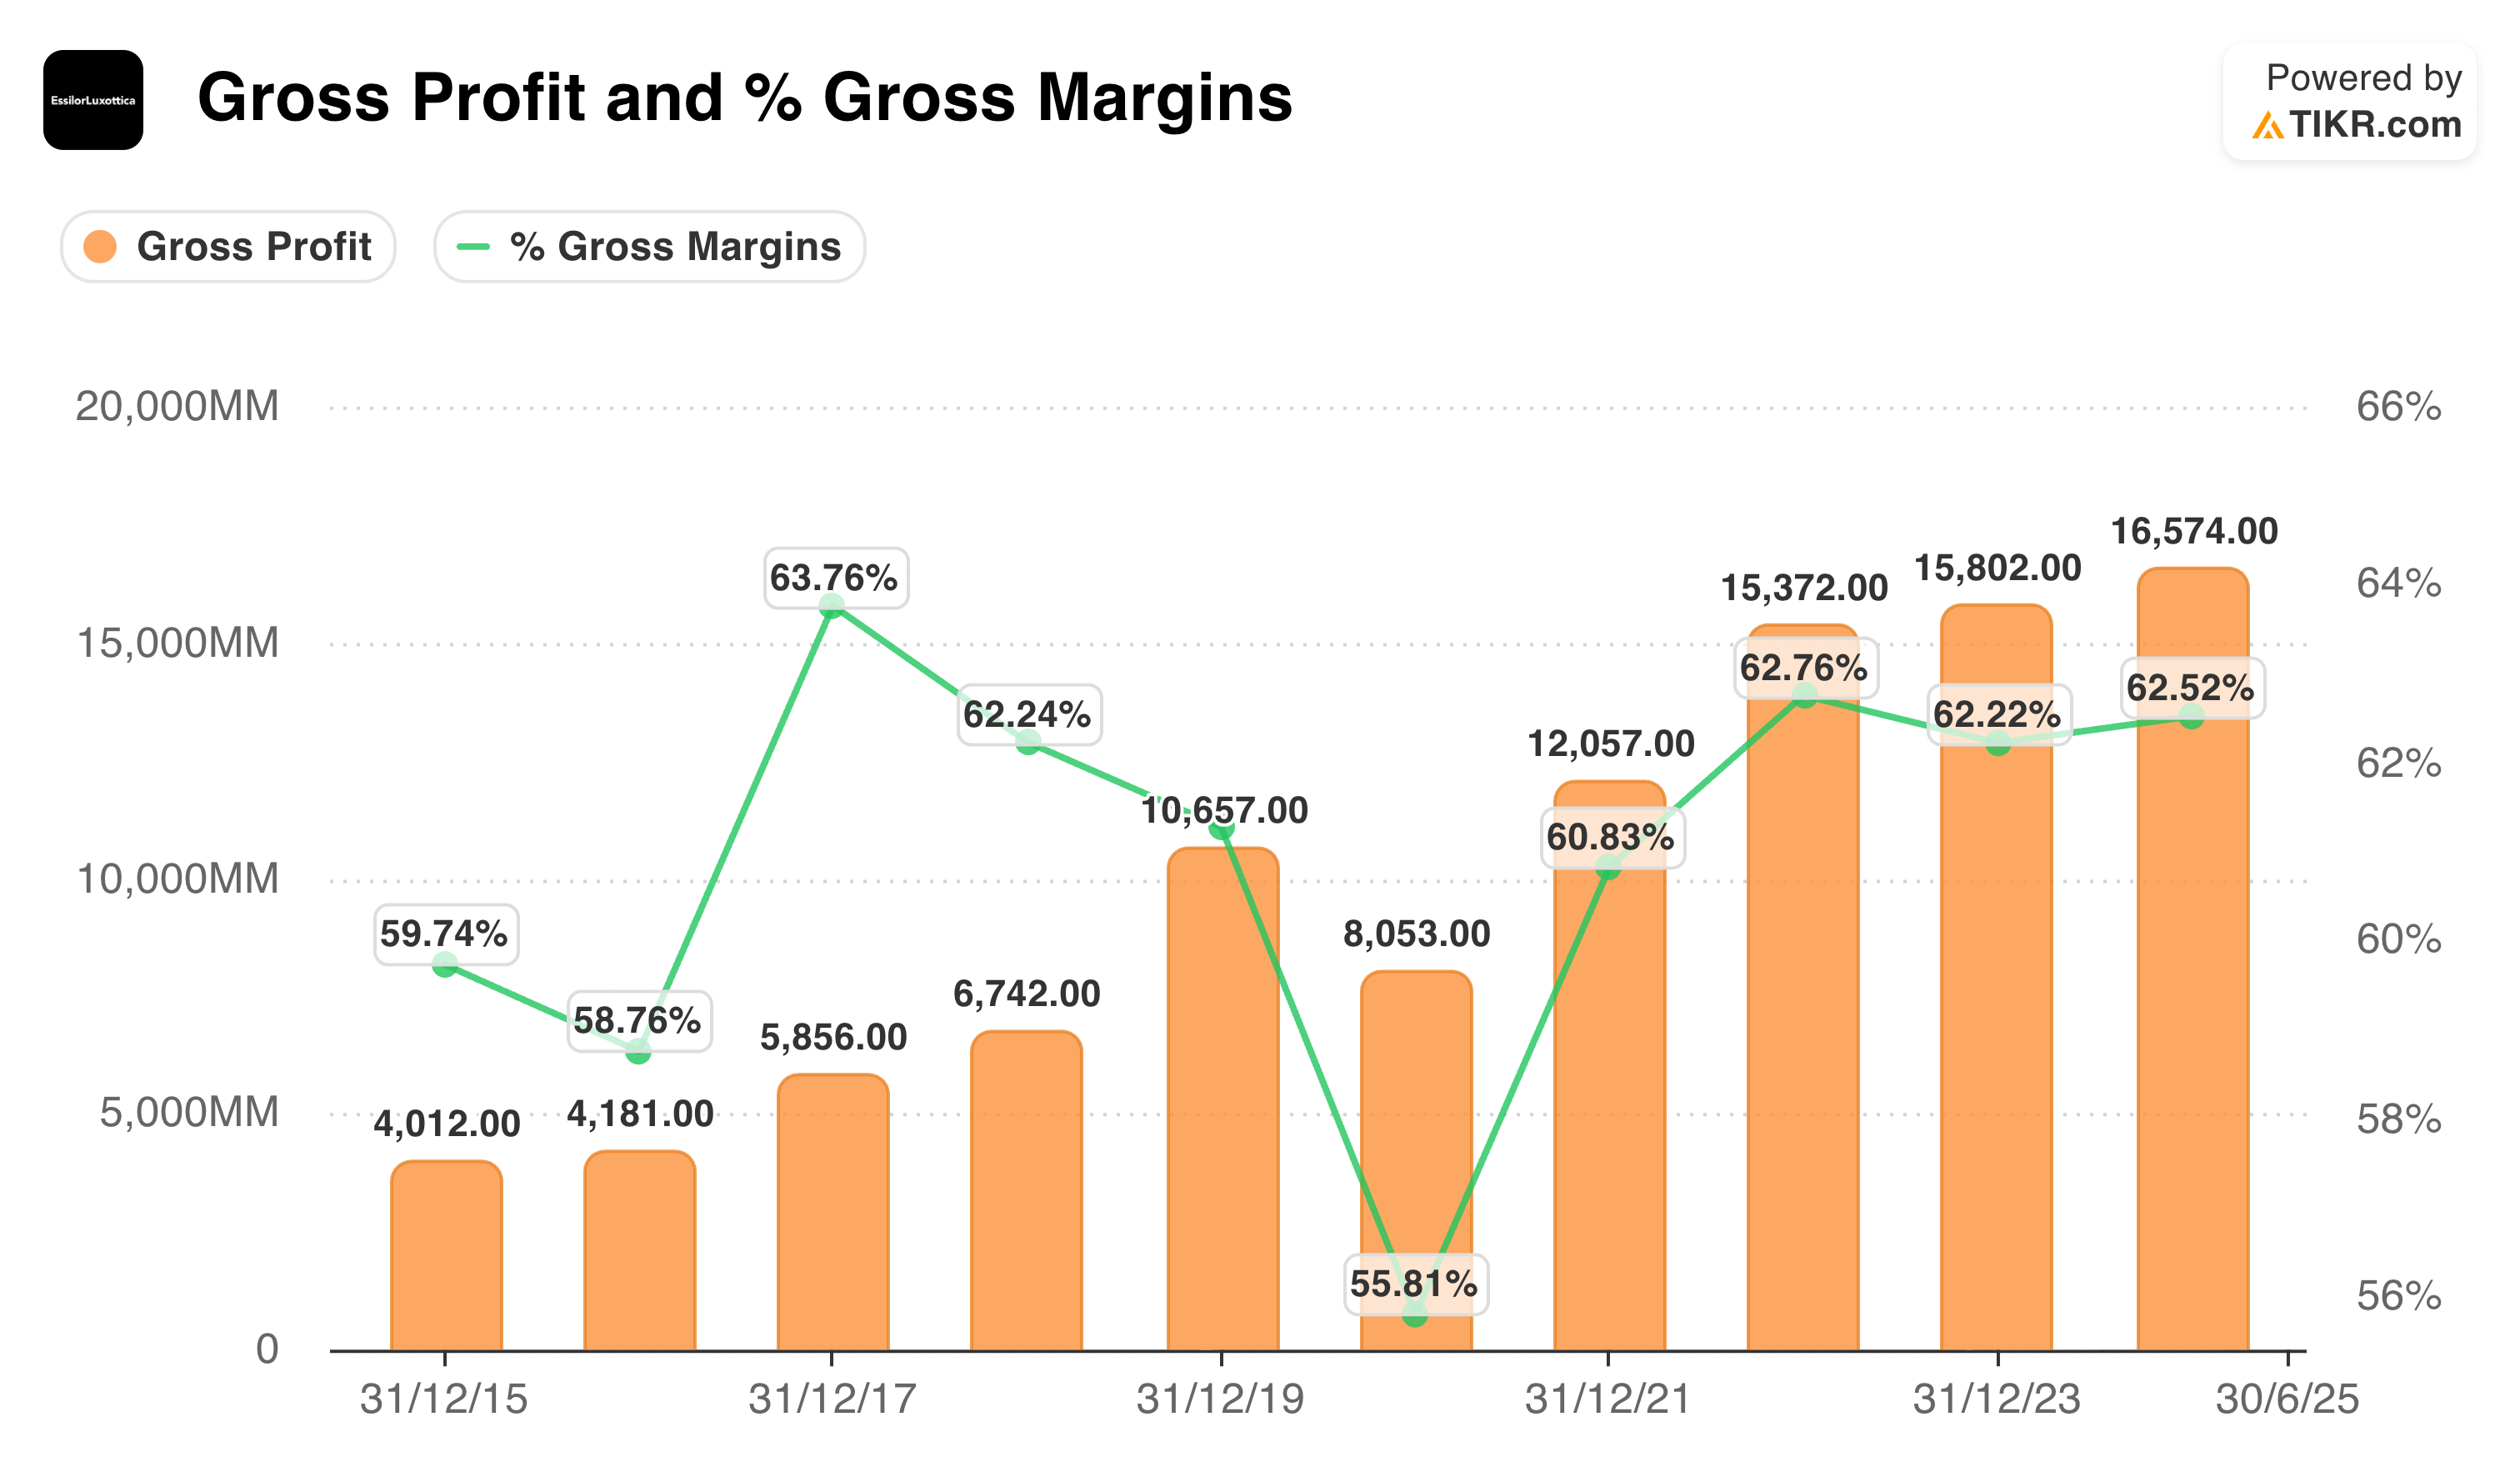Image resolution: width=2520 pixels, height=1482 pixels.
Task: Click the 63.76% margin data point
Action: [x=831, y=605]
